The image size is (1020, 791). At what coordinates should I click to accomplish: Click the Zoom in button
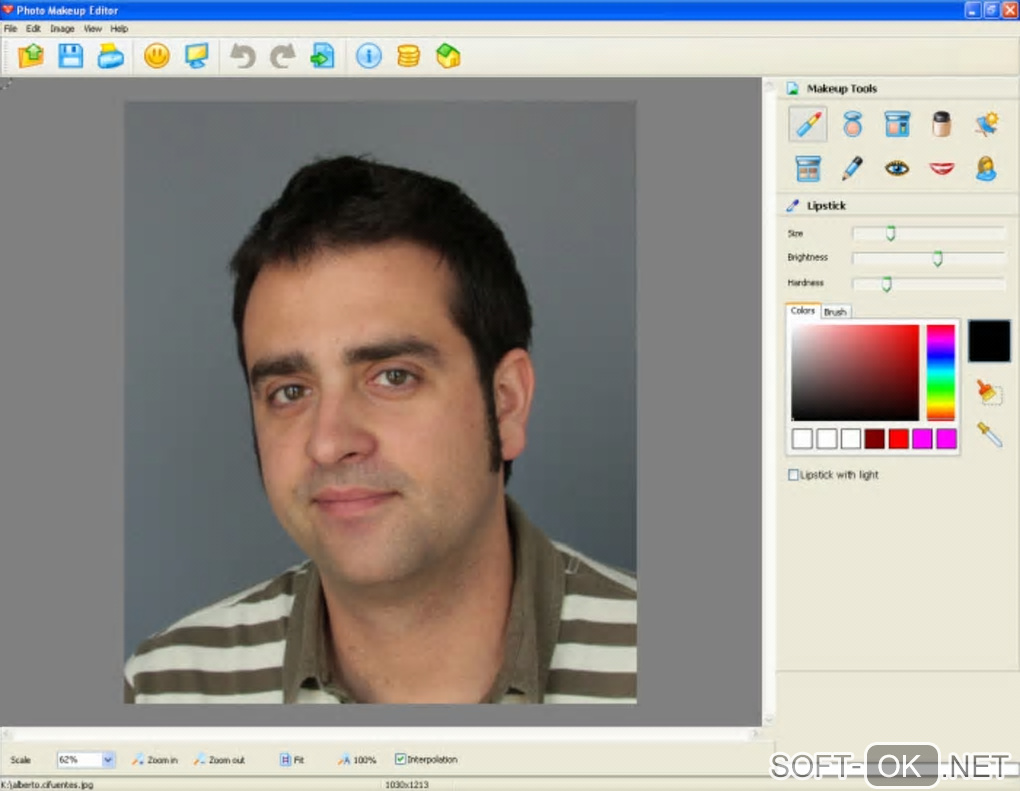tap(155, 760)
